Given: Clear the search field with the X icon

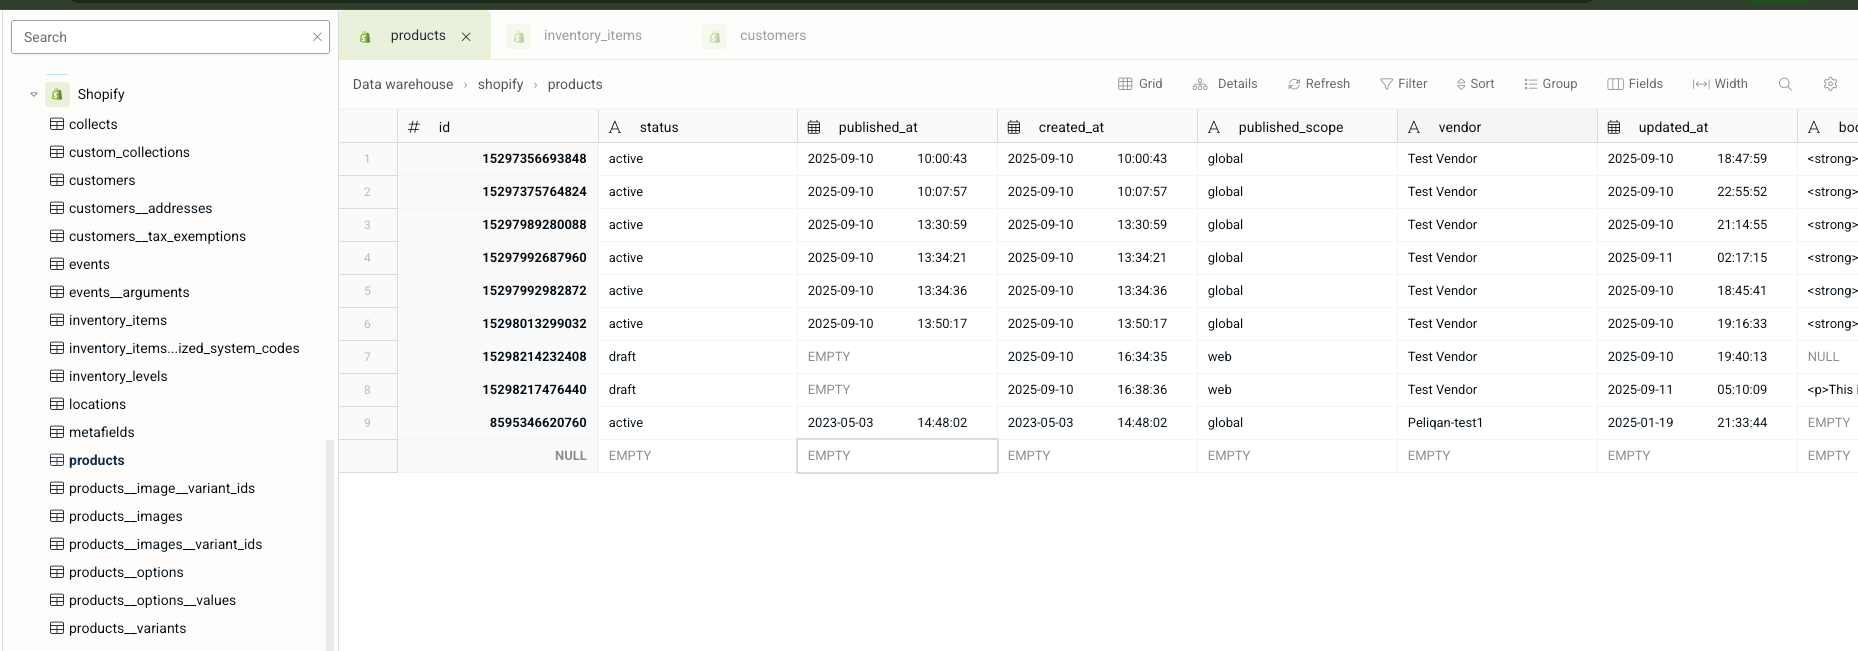Looking at the screenshot, I should tap(317, 37).
